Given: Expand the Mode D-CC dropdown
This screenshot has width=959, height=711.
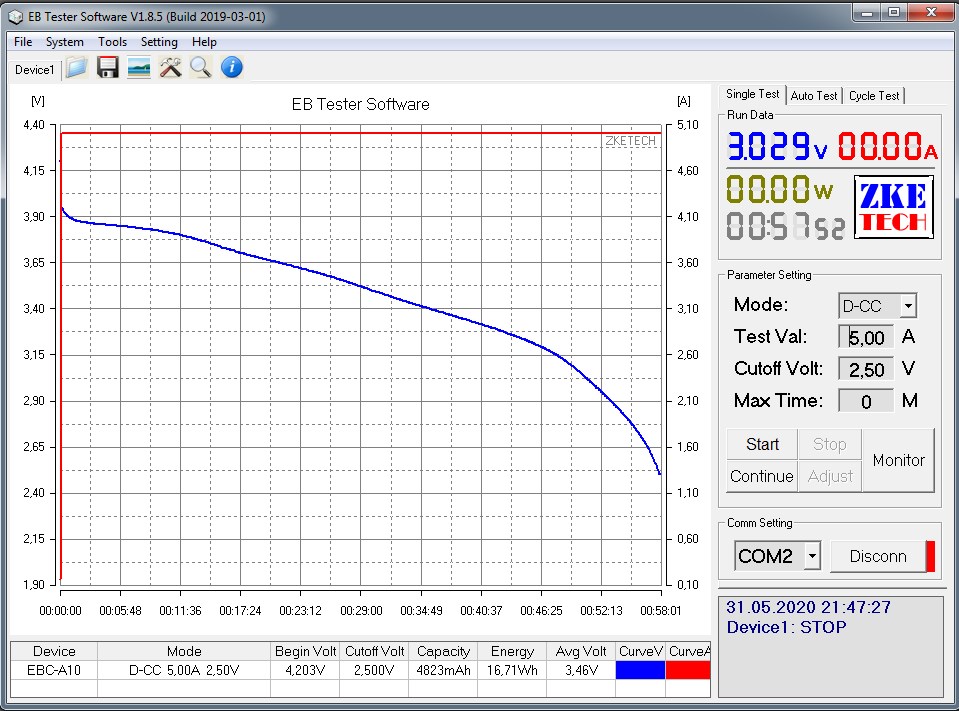Looking at the screenshot, I should [x=907, y=306].
